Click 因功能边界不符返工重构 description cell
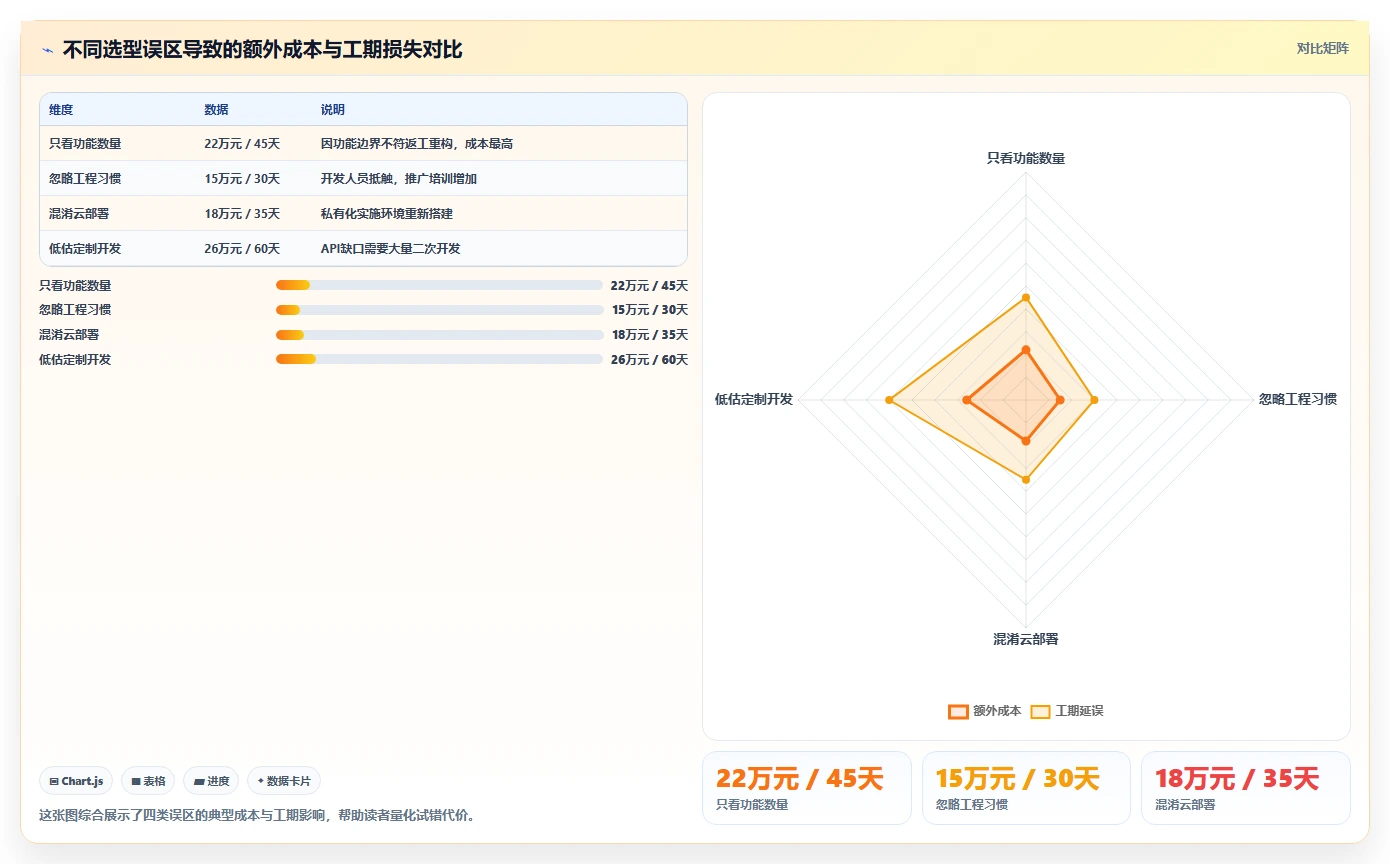Screen dimensions: 1390x864 point(417,144)
